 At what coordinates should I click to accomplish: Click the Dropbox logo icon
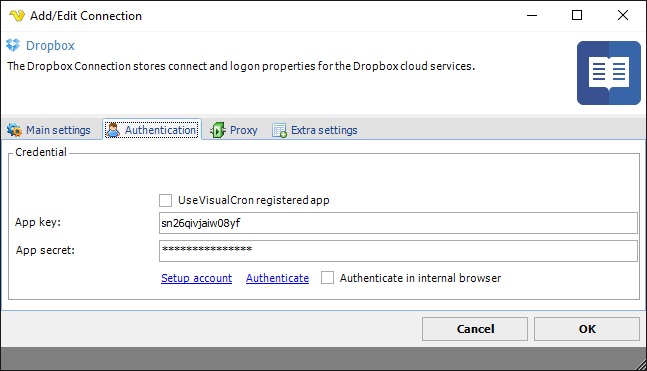[x=13, y=45]
